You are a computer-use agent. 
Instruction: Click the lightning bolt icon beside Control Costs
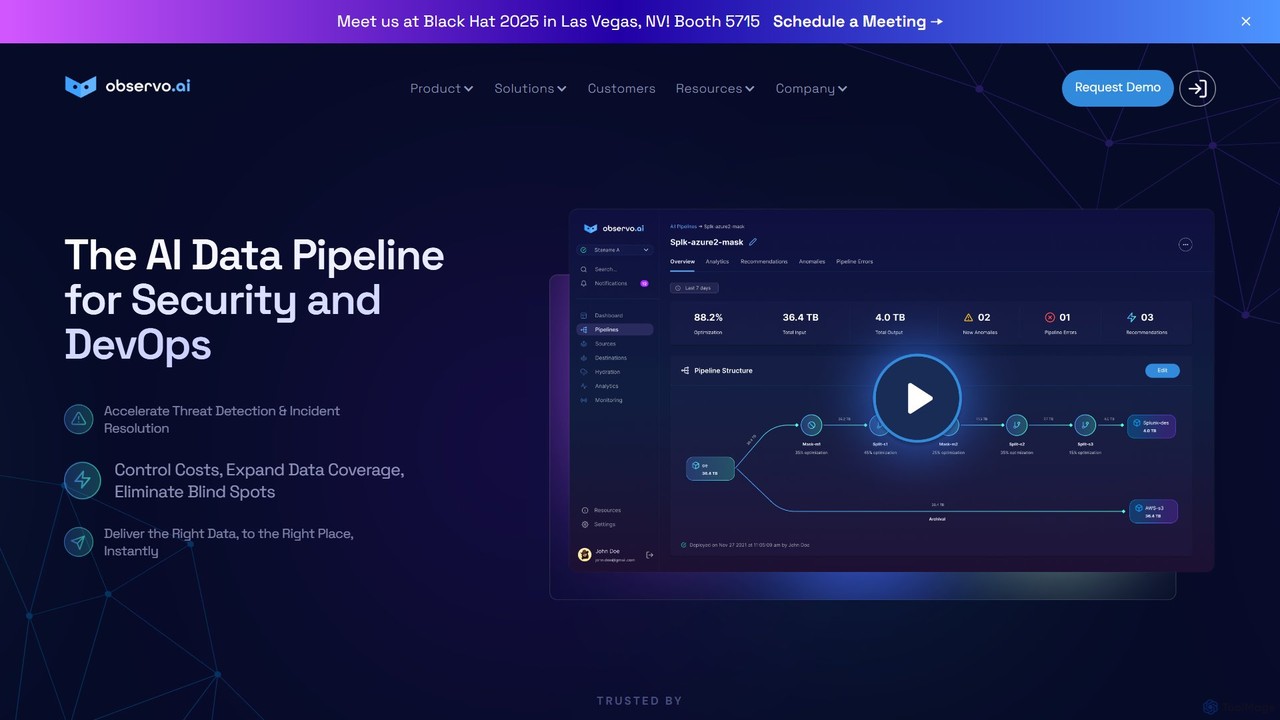(83, 481)
